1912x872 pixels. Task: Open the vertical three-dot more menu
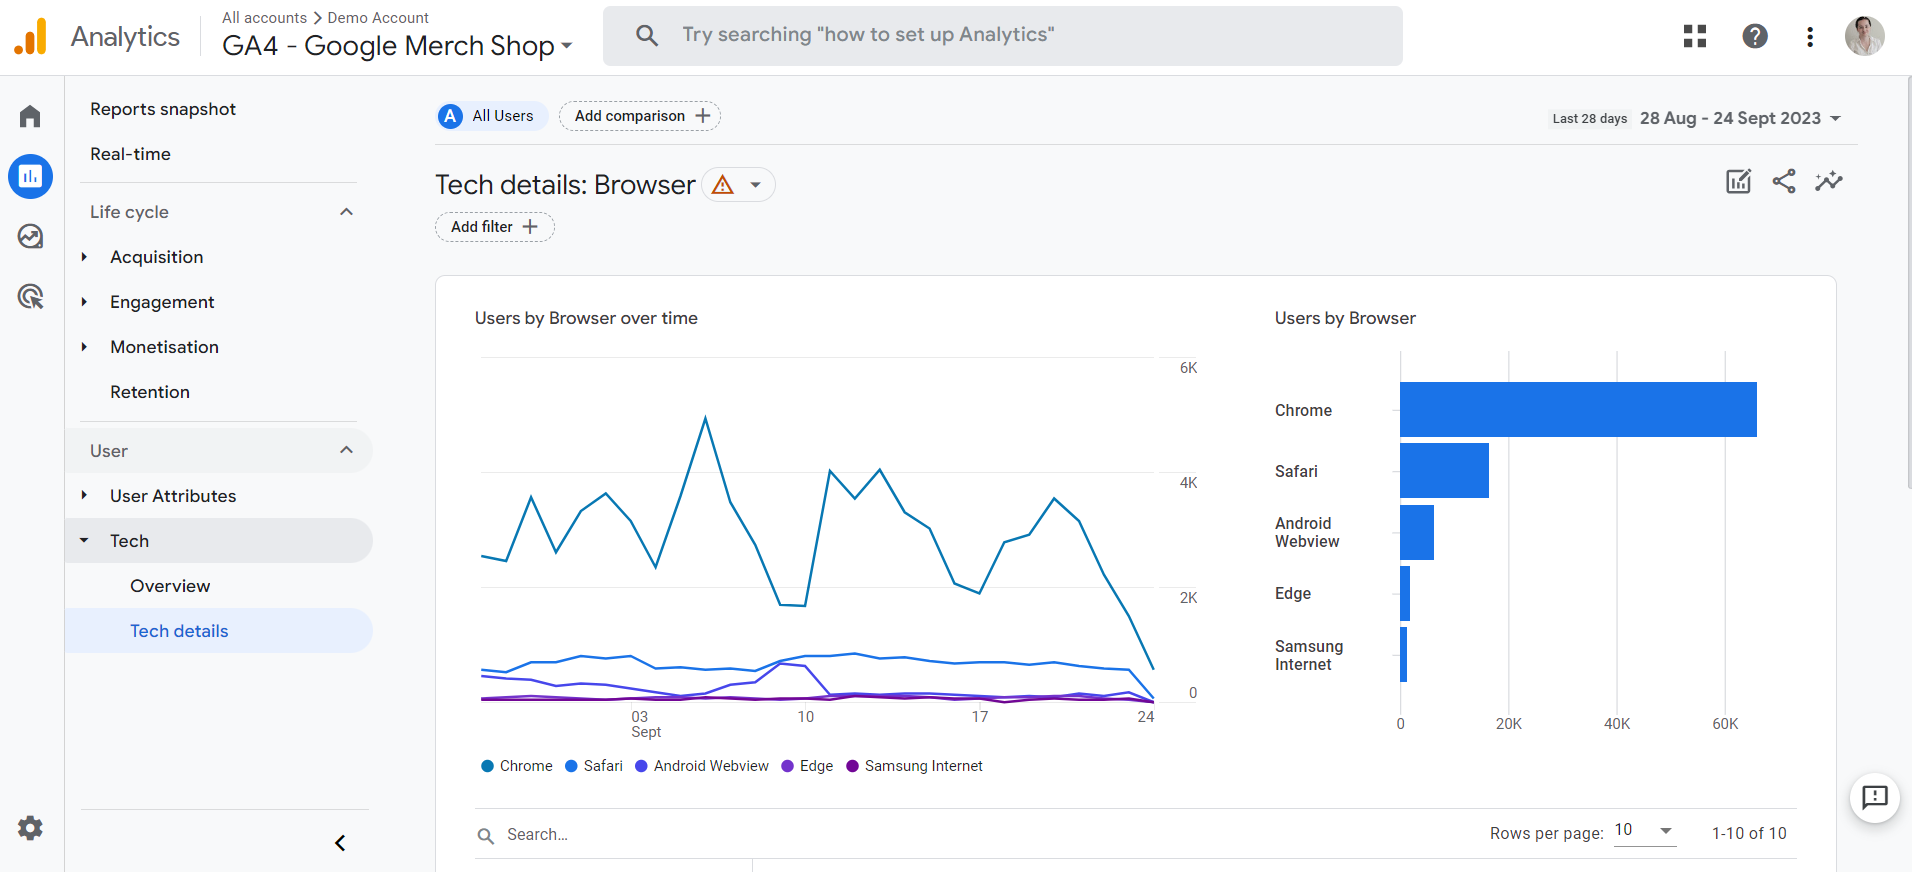tap(1809, 37)
